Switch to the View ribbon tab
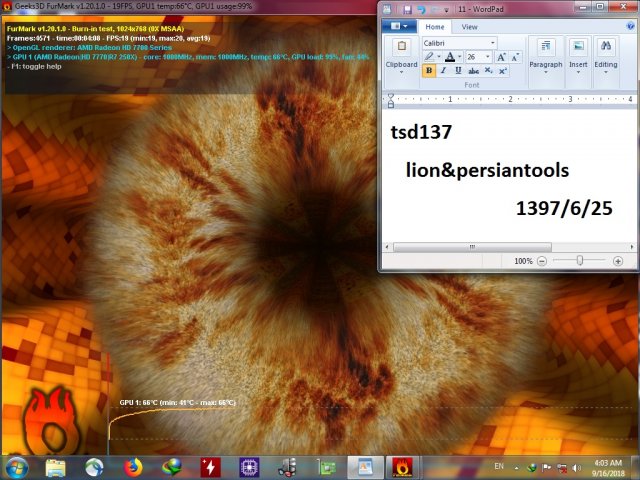The height and width of the screenshot is (480, 640). coord(468,27)
